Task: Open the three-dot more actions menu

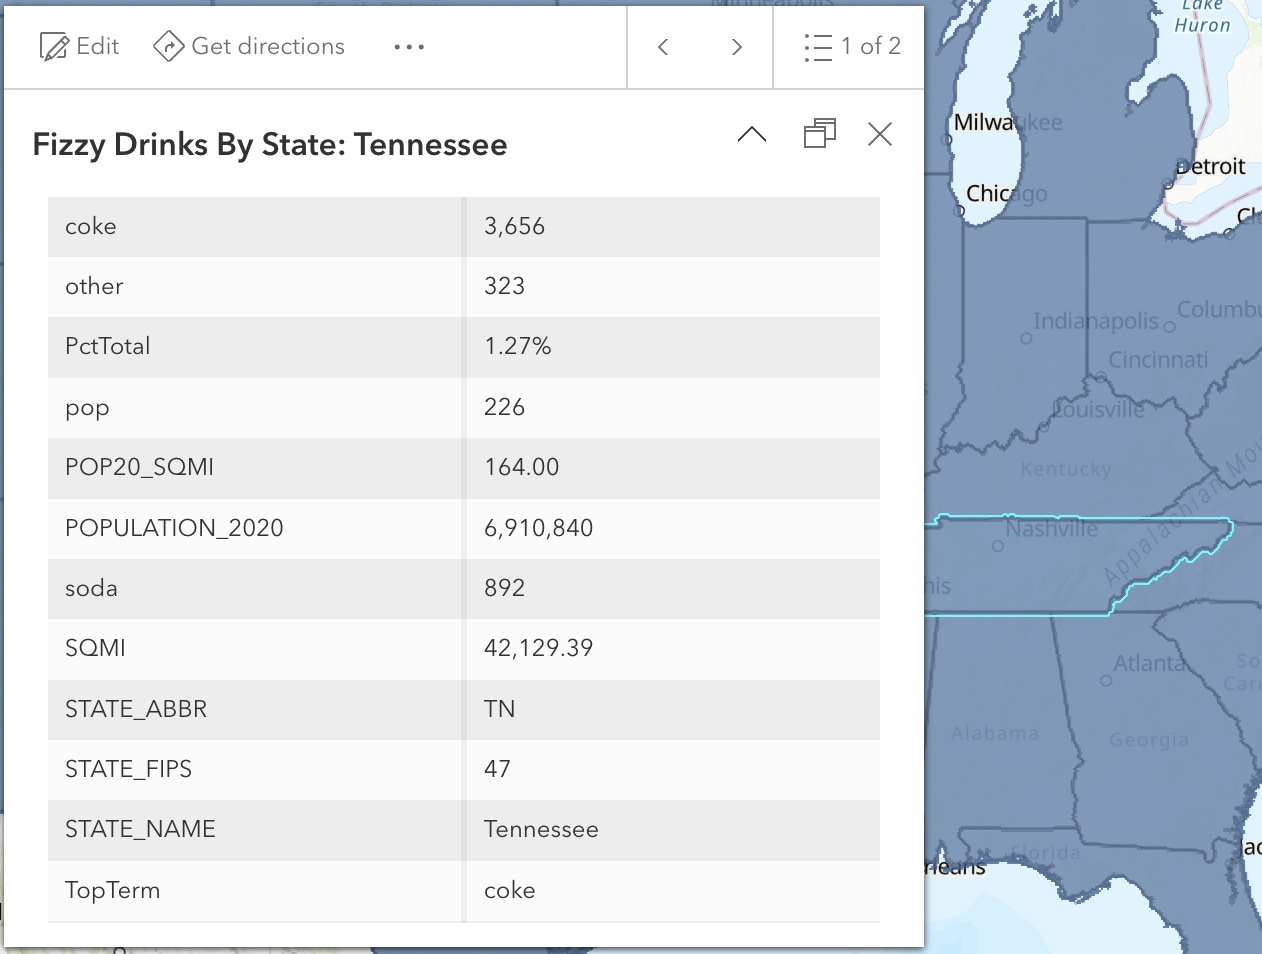Action: point(409,47)
